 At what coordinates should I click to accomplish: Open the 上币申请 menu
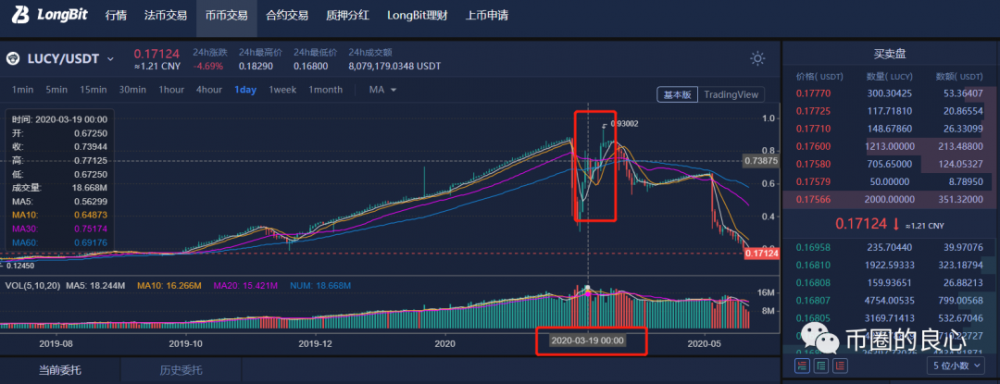coord(487,15)
